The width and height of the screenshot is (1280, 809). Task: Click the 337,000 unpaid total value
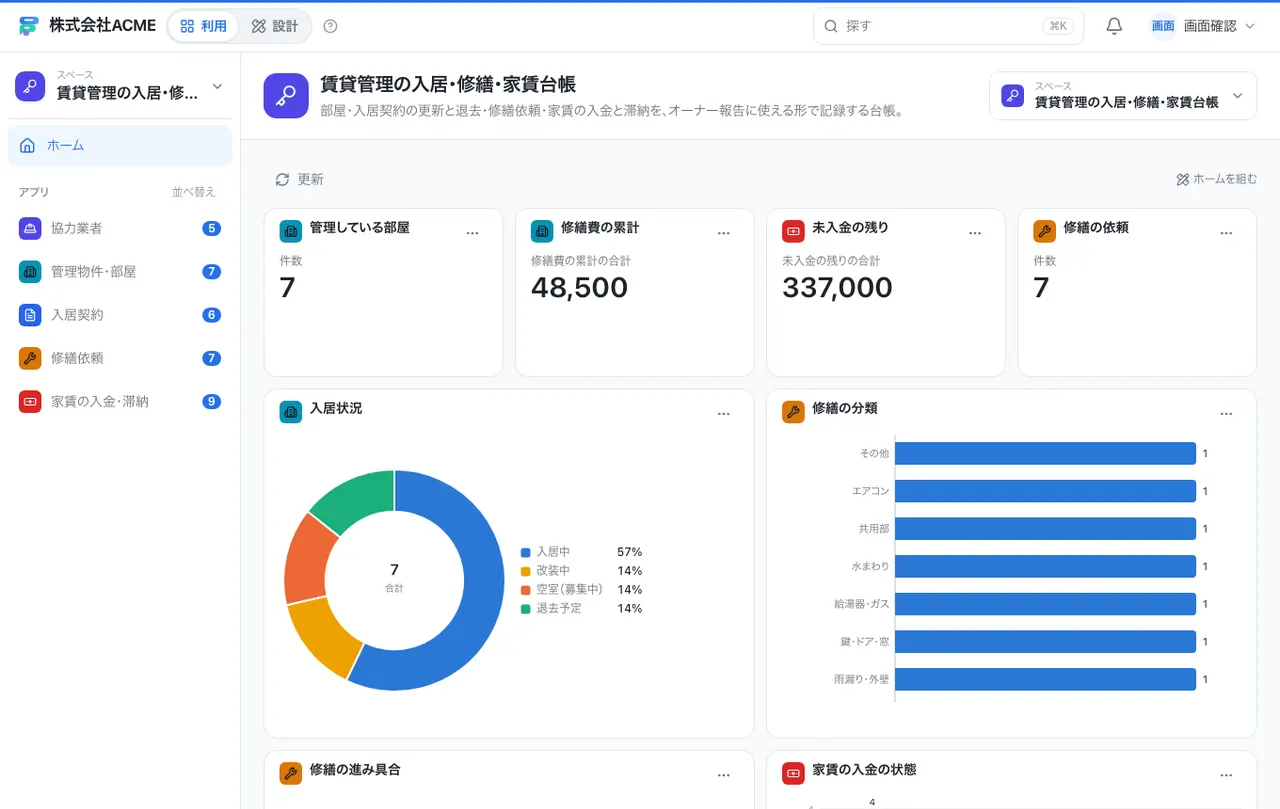(x=837, y=288)
